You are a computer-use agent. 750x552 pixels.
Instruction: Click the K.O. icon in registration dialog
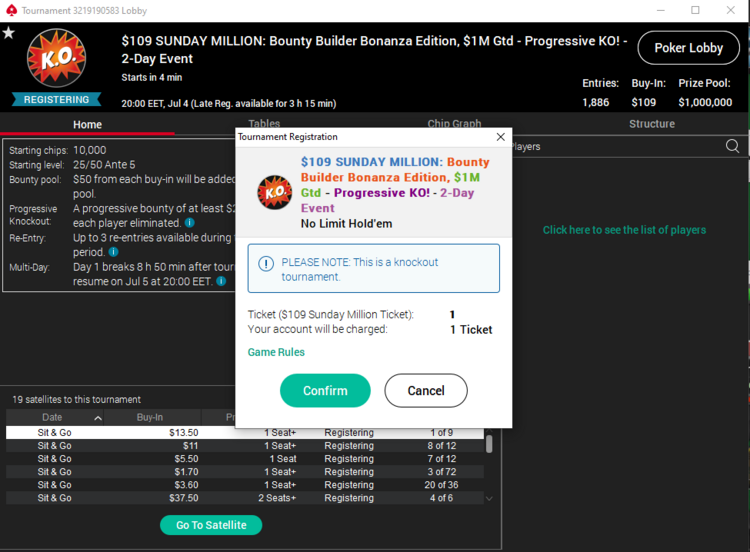click(275, 192)
